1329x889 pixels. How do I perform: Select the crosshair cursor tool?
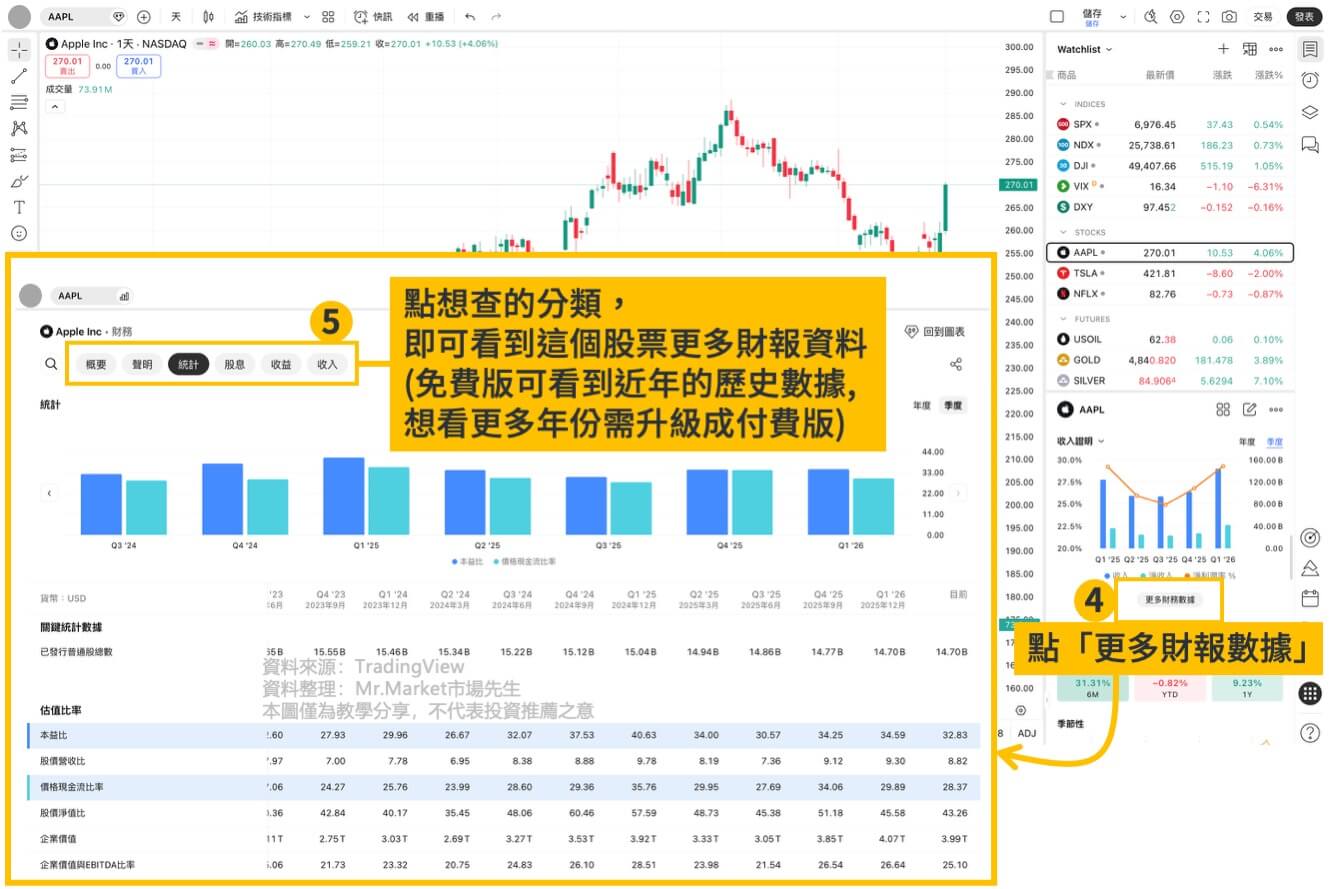pos(18,48)
